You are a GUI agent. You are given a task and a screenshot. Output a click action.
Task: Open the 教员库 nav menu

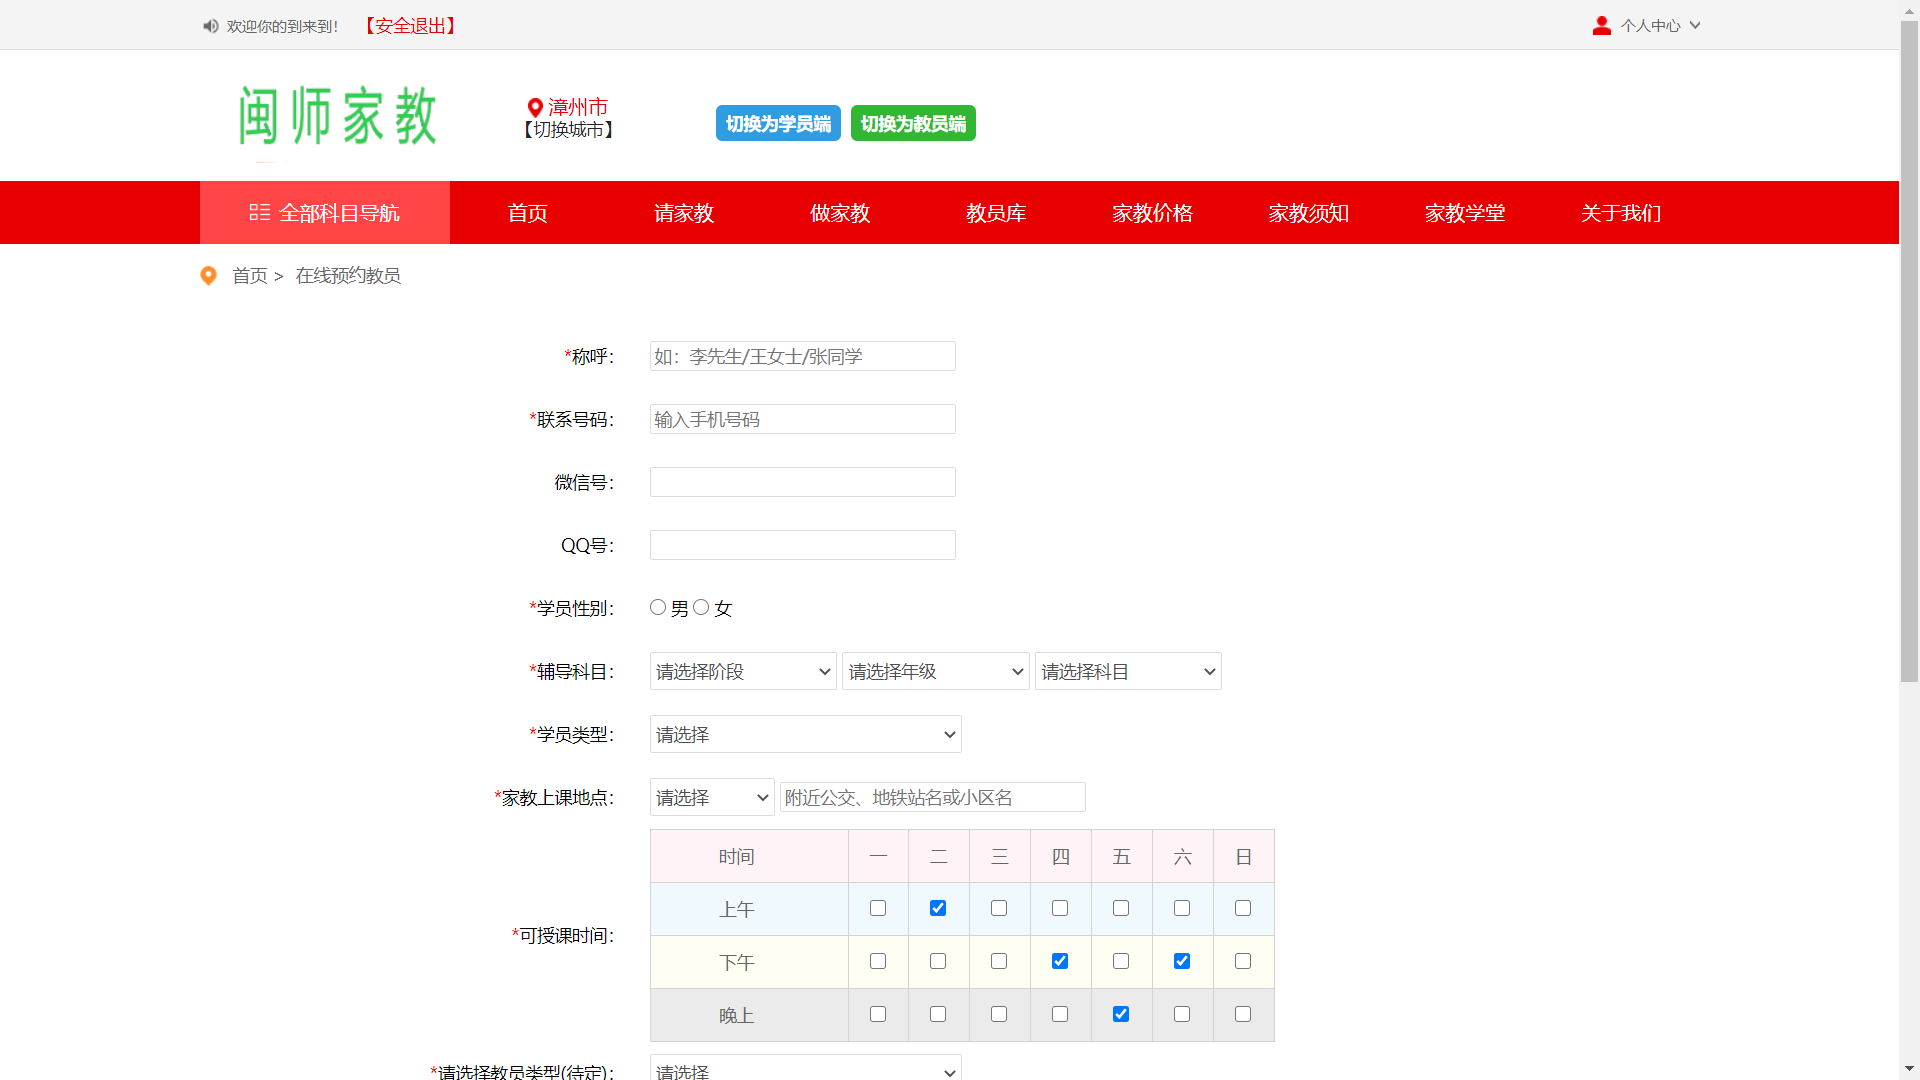pos(996,213)
